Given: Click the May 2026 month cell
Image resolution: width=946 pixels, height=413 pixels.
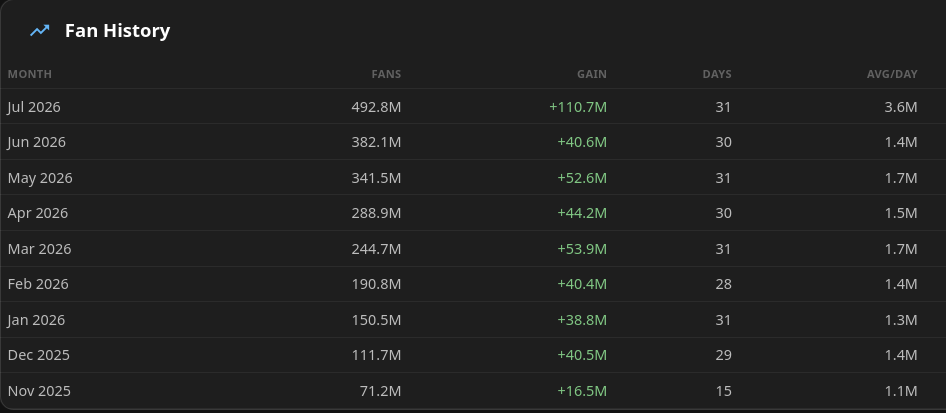Looking at the screenshot, I should tap(40, 178).
